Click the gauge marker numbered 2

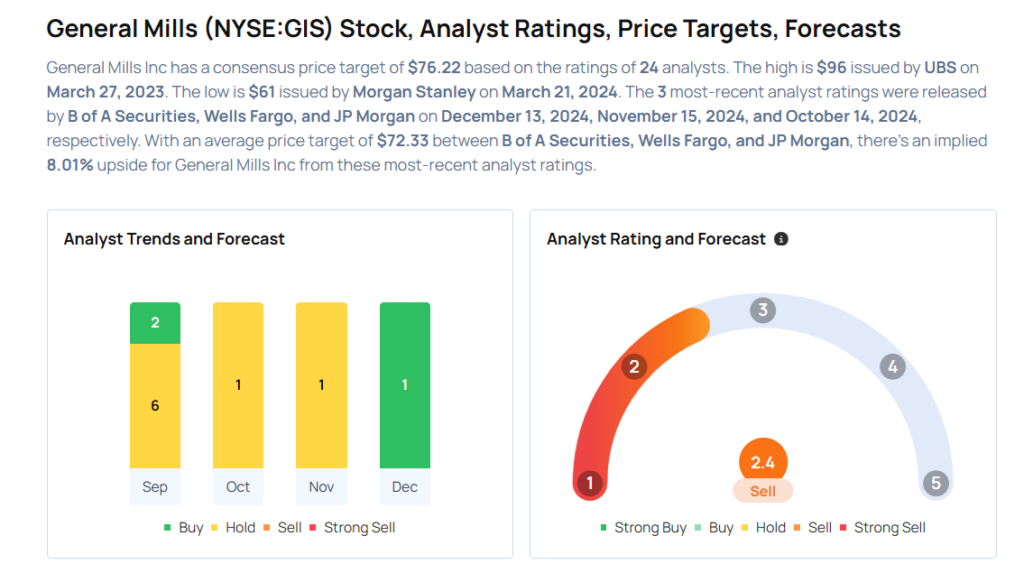(633, 366)
